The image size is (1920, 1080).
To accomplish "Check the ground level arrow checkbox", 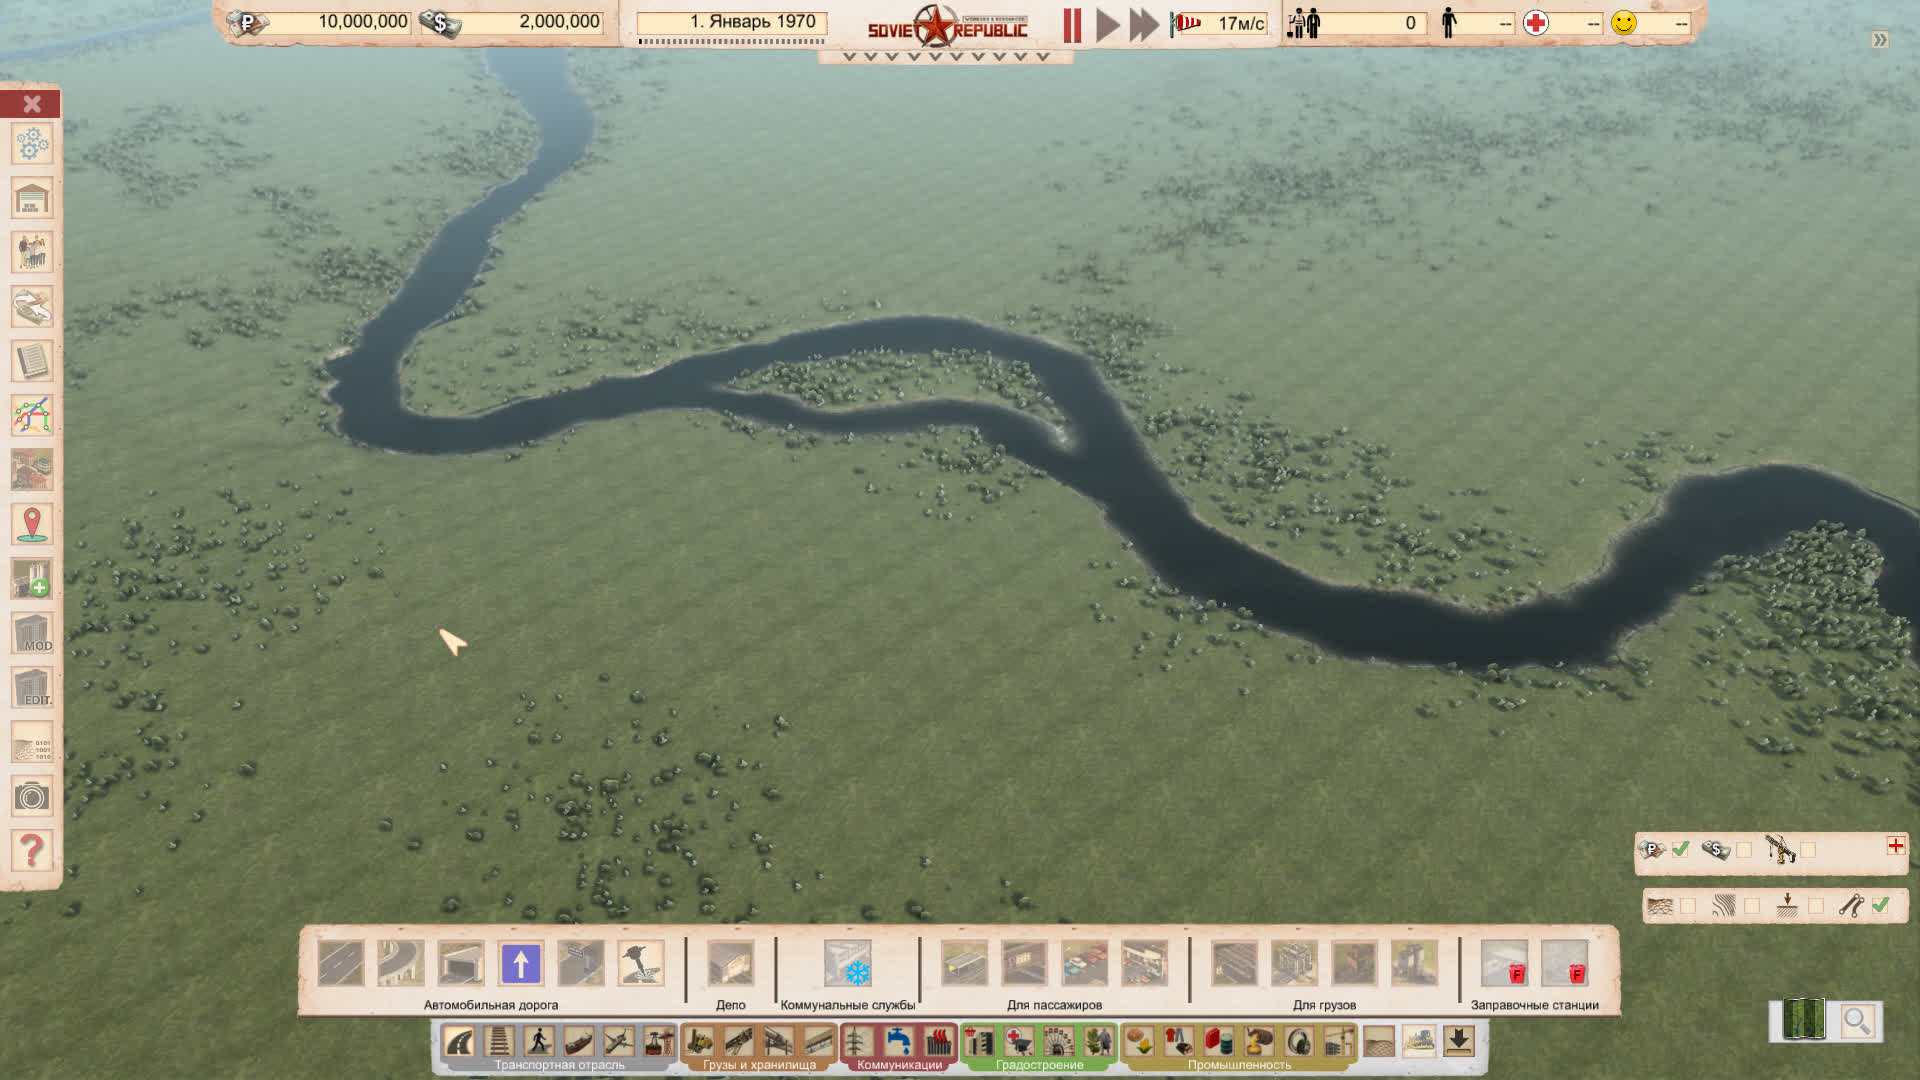I will 1816,906.
